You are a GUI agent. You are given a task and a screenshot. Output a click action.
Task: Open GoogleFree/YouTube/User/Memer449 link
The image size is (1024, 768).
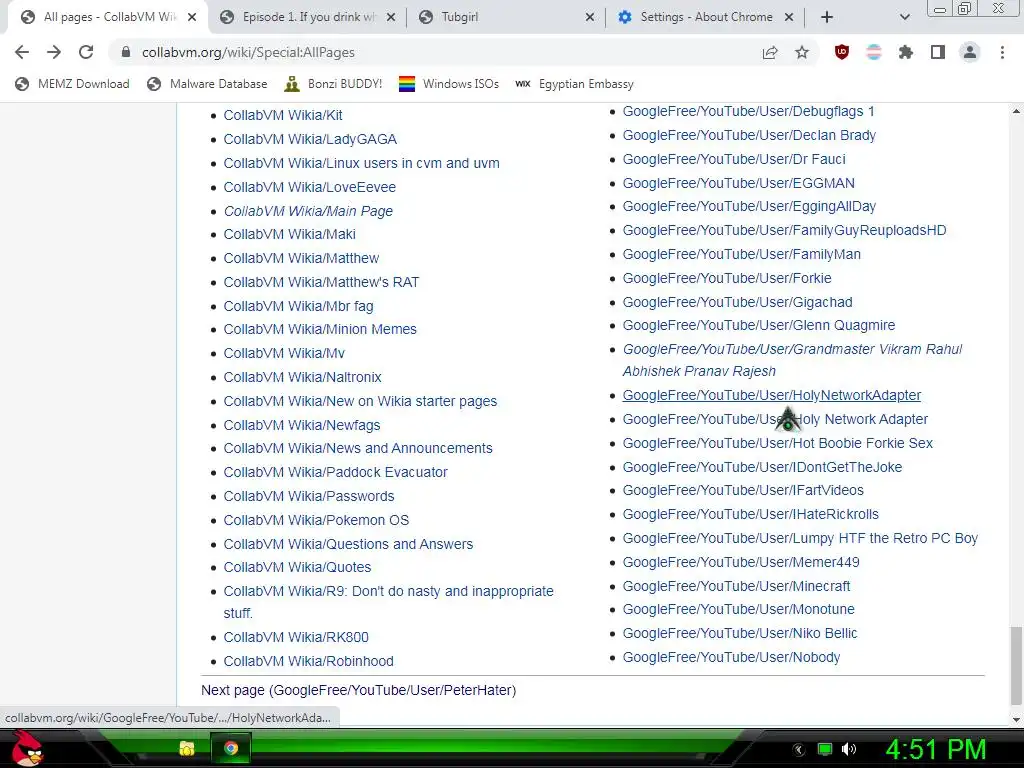click(741, 562)
